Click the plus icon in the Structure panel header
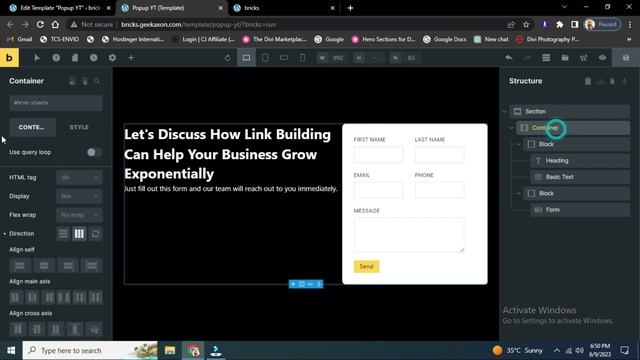Screen dimensions: 640x360 [624, 81]
